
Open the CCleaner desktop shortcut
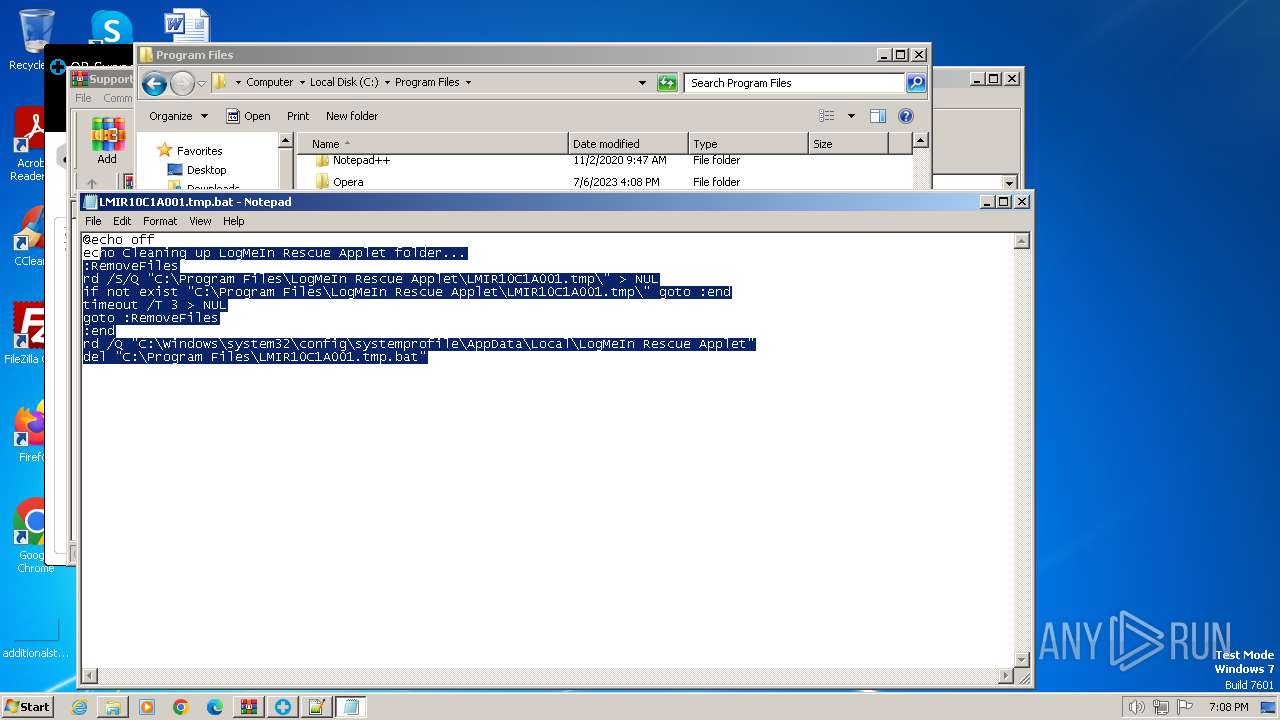(30, 235)
